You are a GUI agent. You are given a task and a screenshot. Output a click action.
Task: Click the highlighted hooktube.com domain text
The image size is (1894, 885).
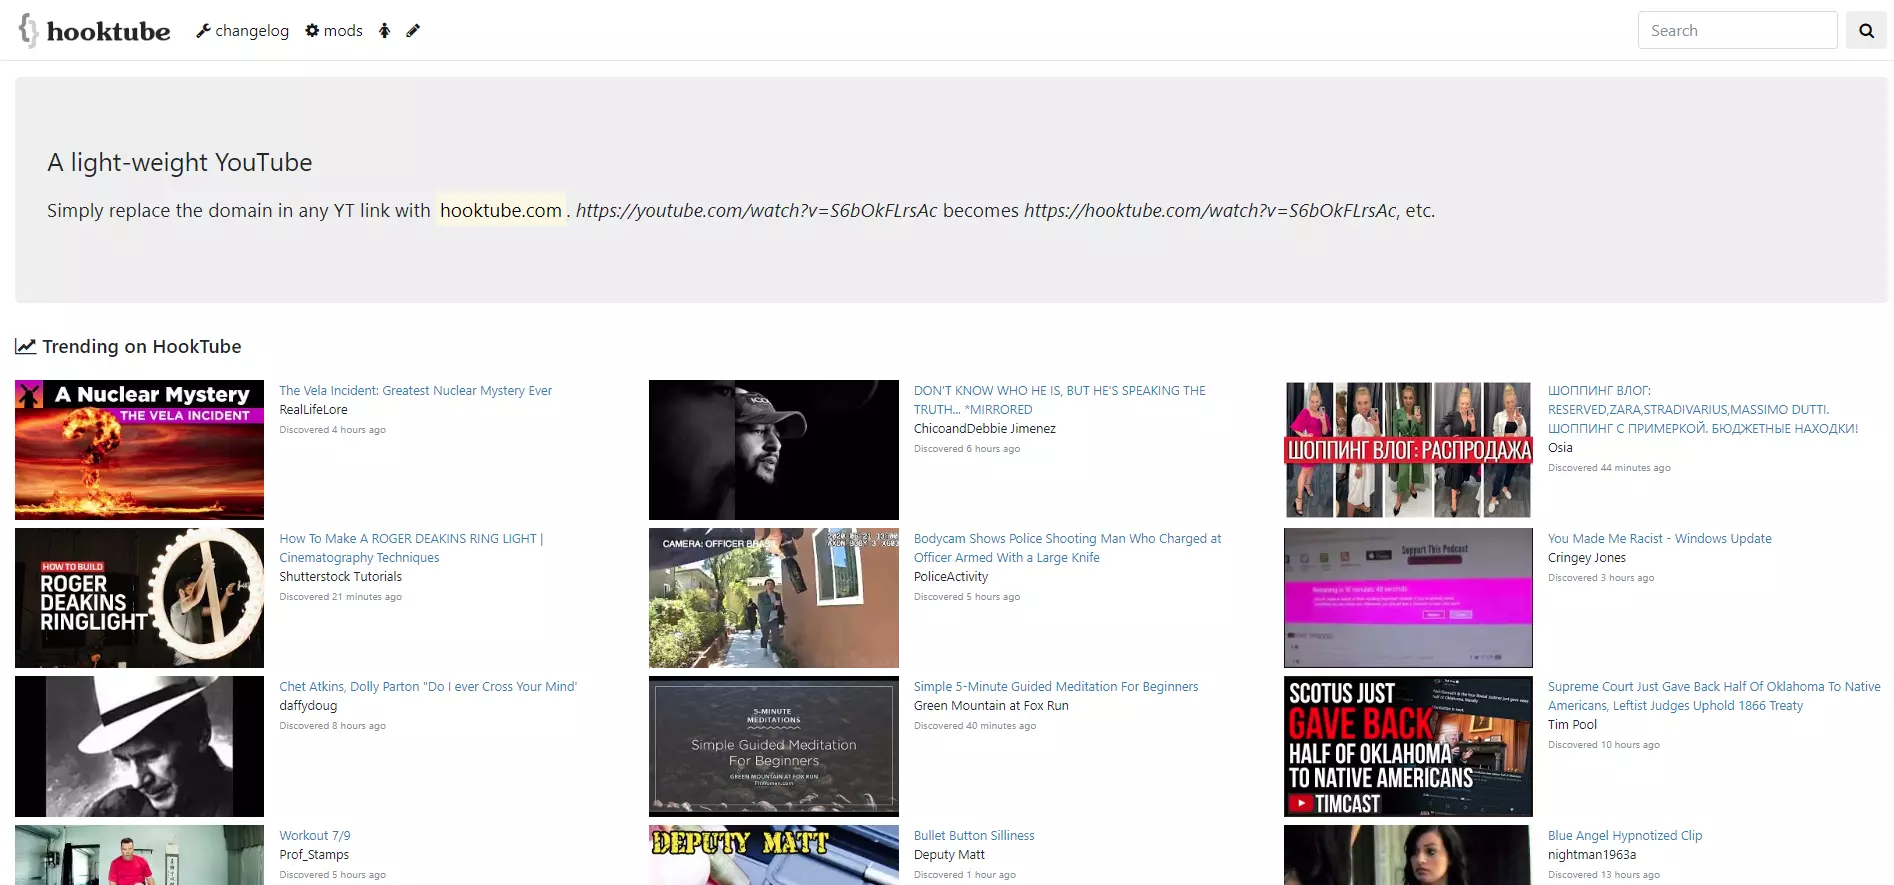click(x=501, y=210)
